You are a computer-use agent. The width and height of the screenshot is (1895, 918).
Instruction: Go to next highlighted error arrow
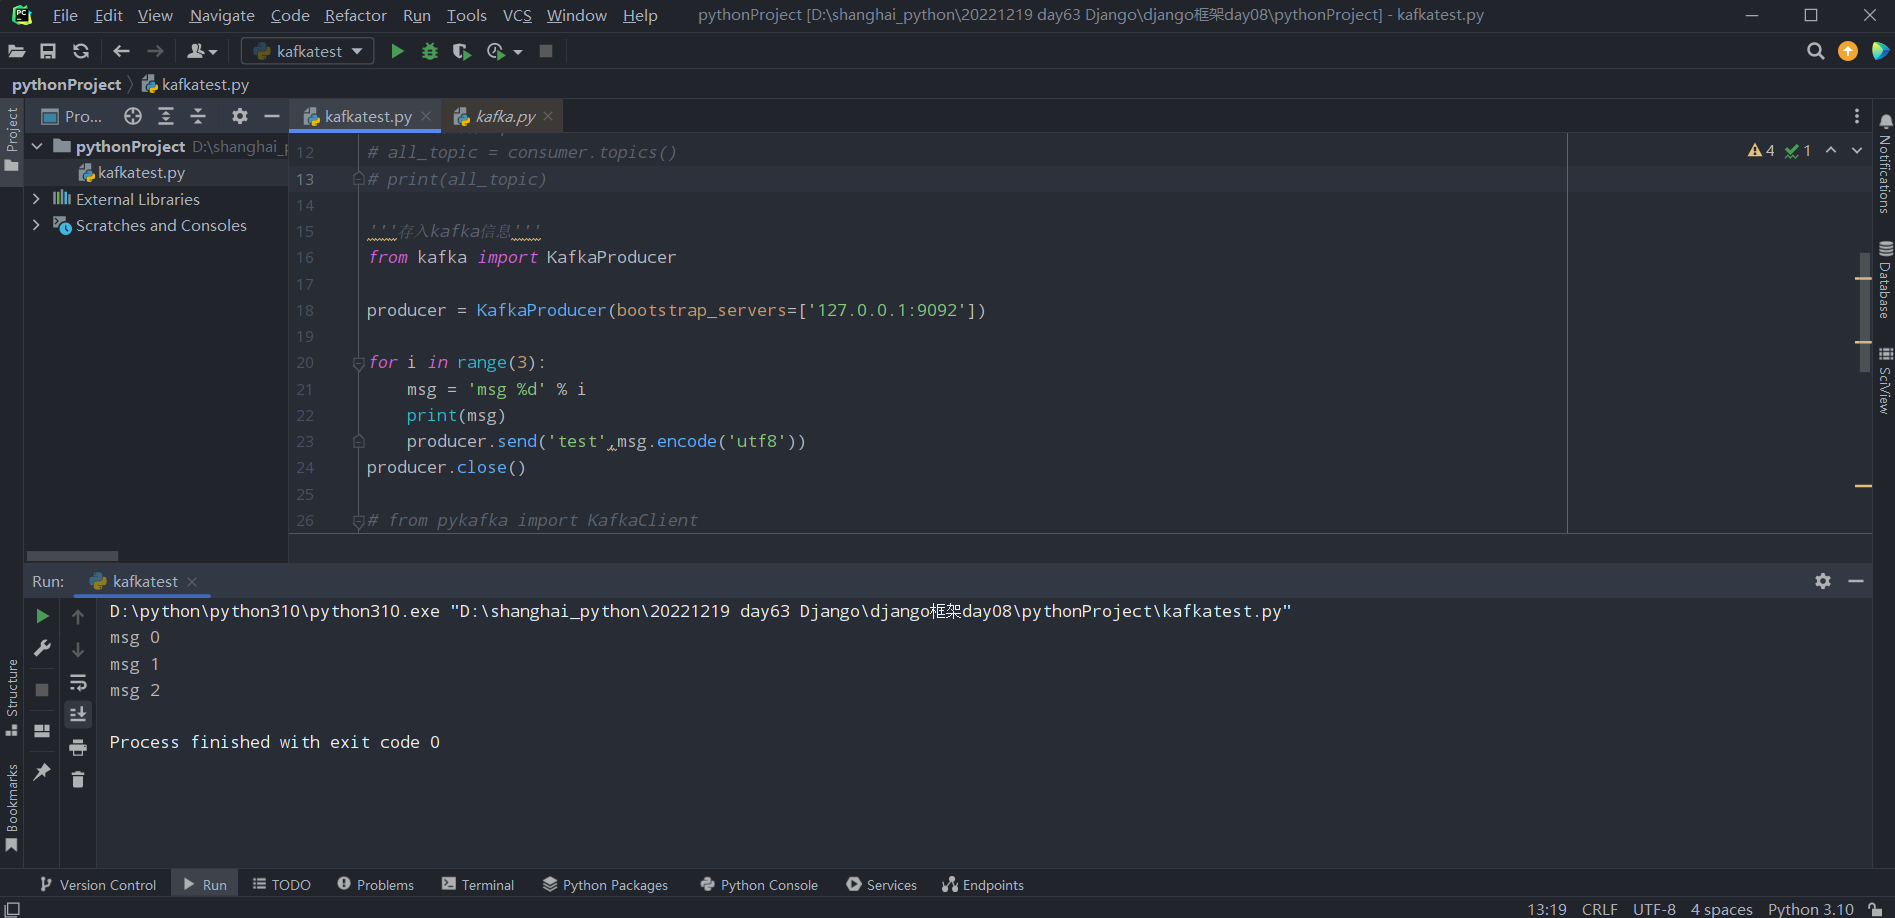[1857, 150]
